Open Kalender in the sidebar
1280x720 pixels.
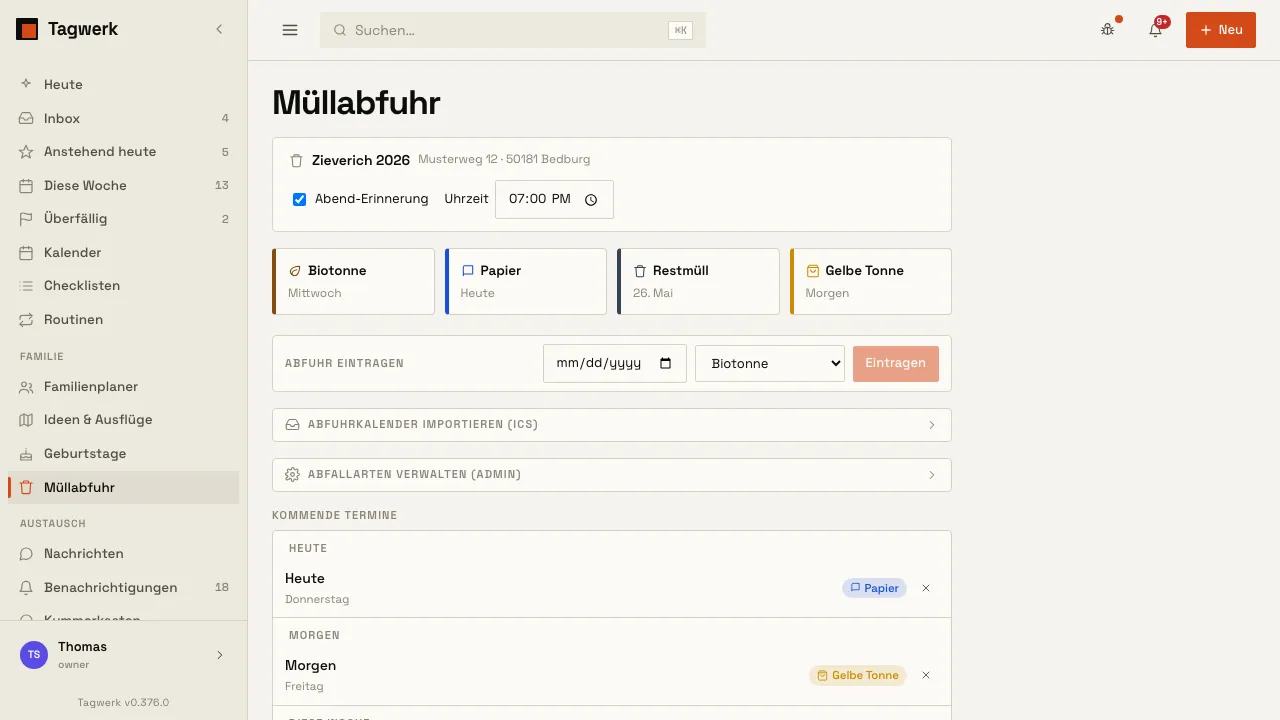(x=124, y=252)
